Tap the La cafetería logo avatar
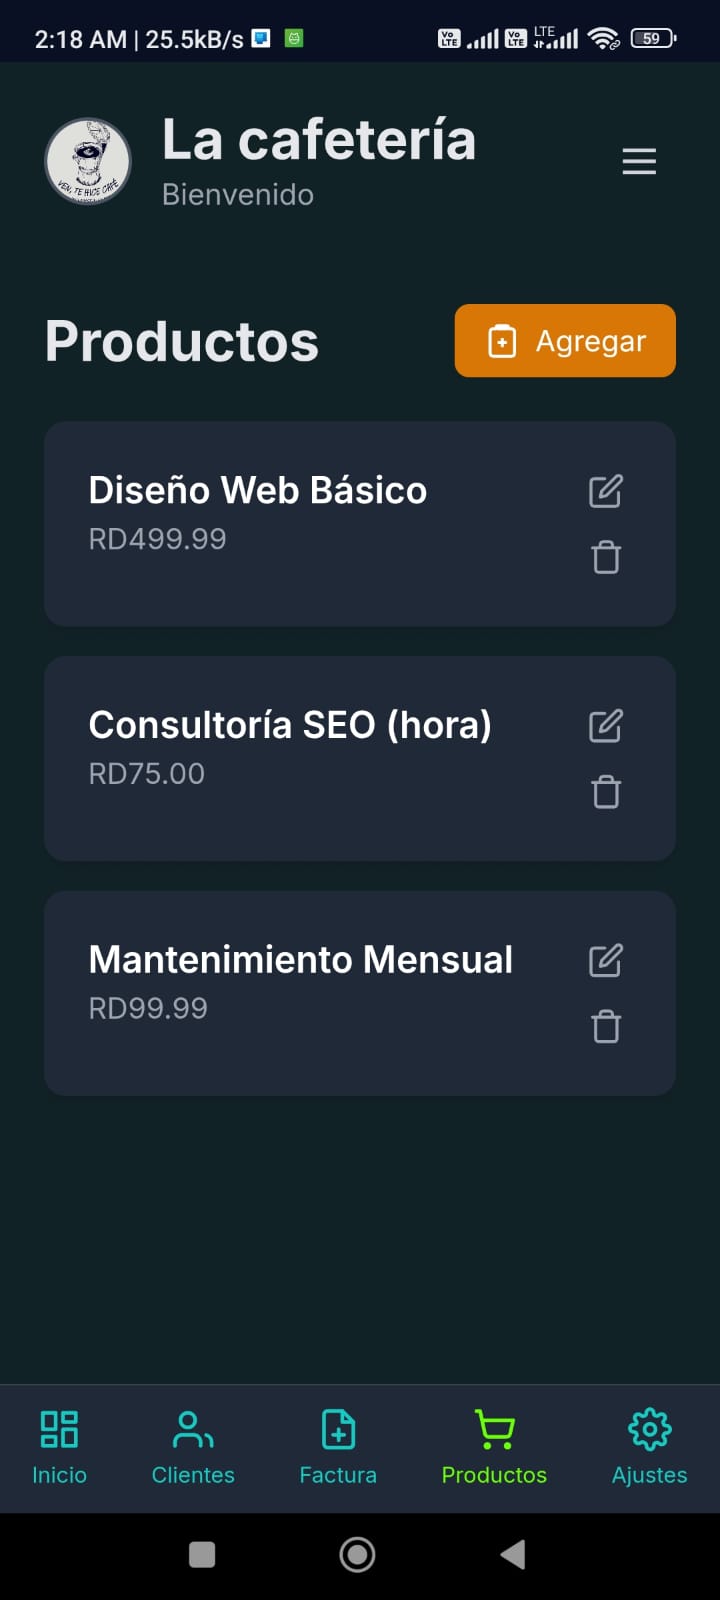The width and height of the screenshot is (720, 1600). pyautogui.click(x=88, y=161)
